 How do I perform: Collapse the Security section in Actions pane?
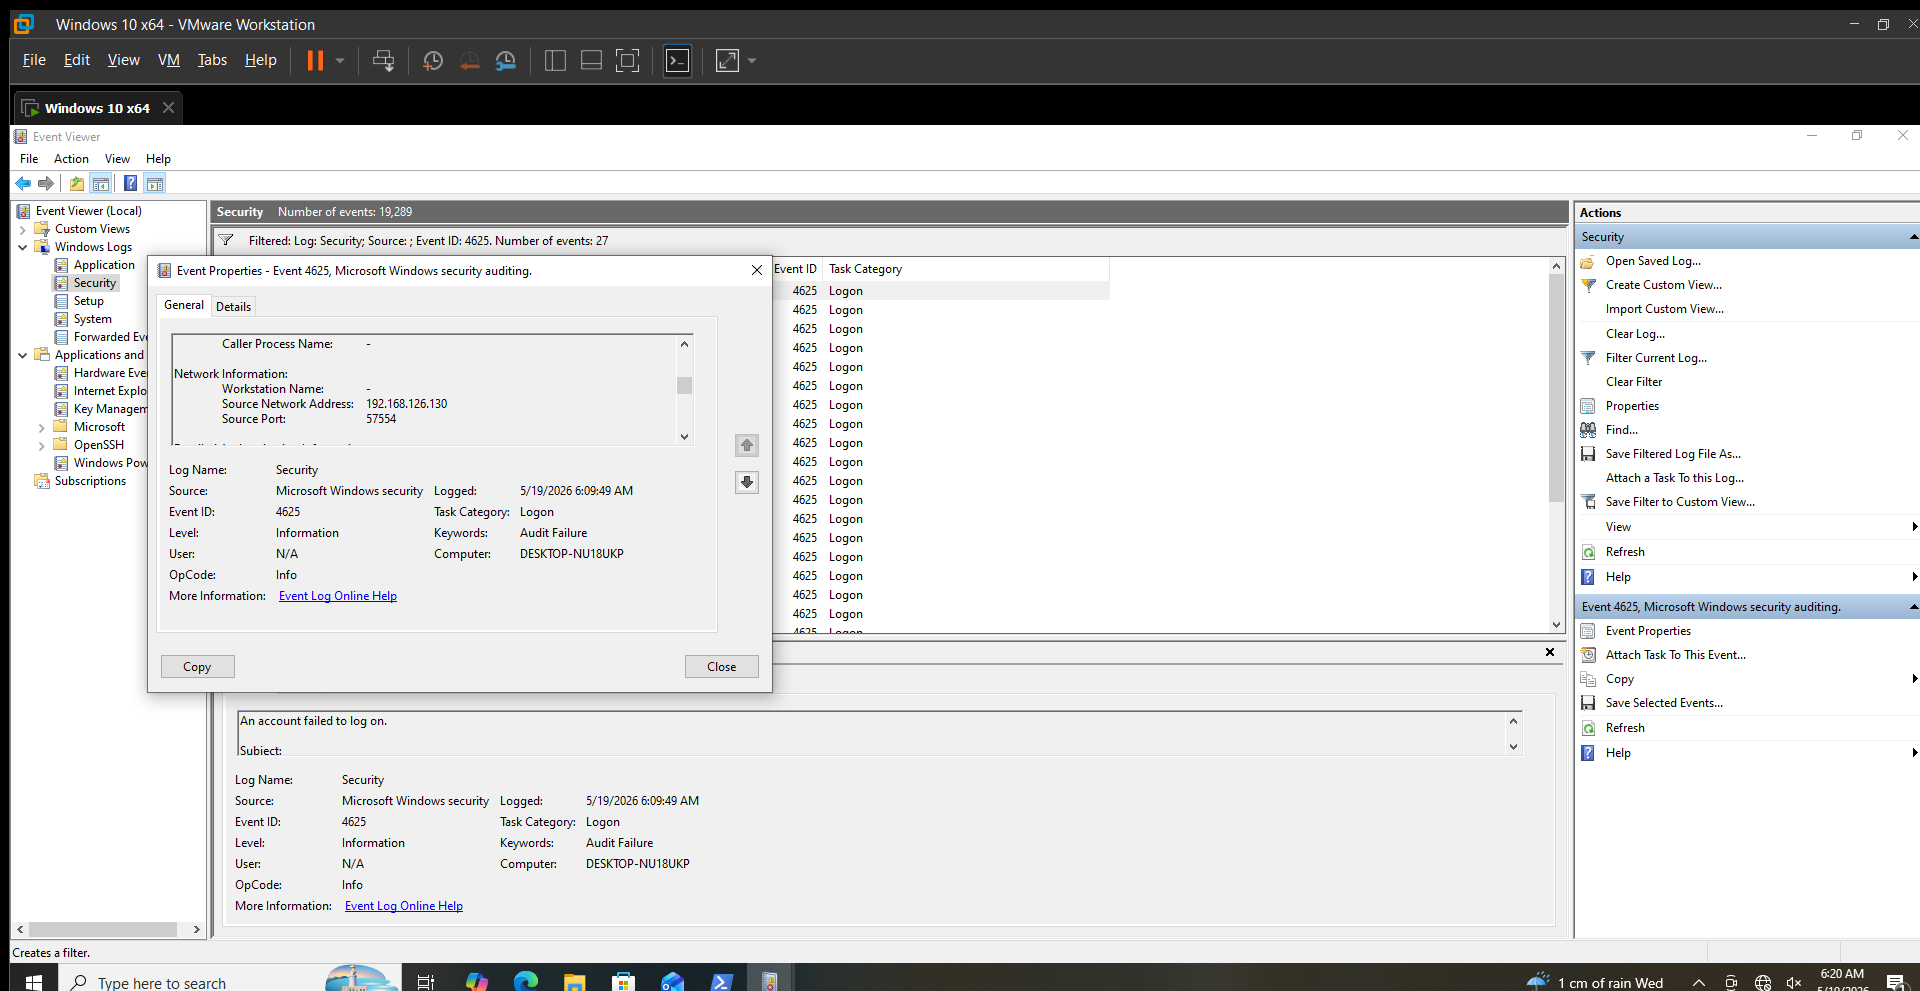coord(1913,237)
